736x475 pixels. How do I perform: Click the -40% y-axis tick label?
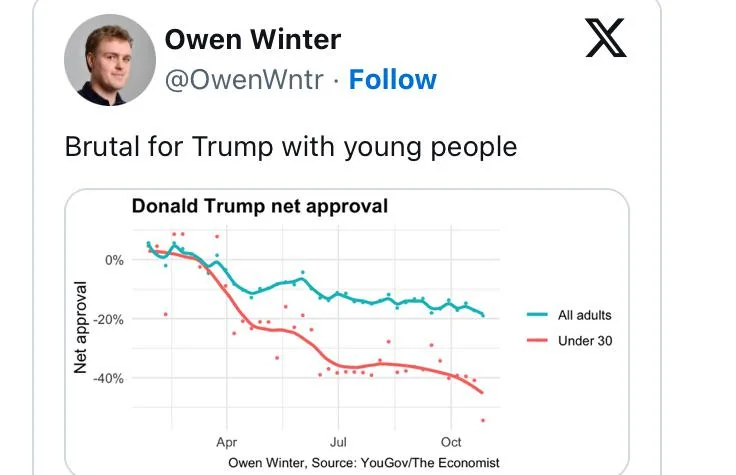tap(108, 378)
